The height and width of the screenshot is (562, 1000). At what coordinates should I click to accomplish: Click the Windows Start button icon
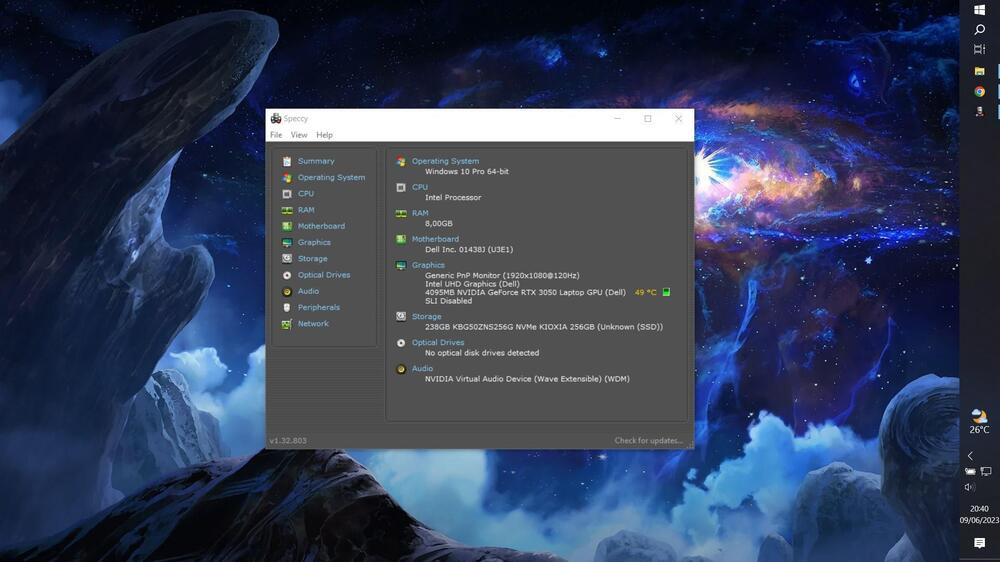[x=980, y=10]
